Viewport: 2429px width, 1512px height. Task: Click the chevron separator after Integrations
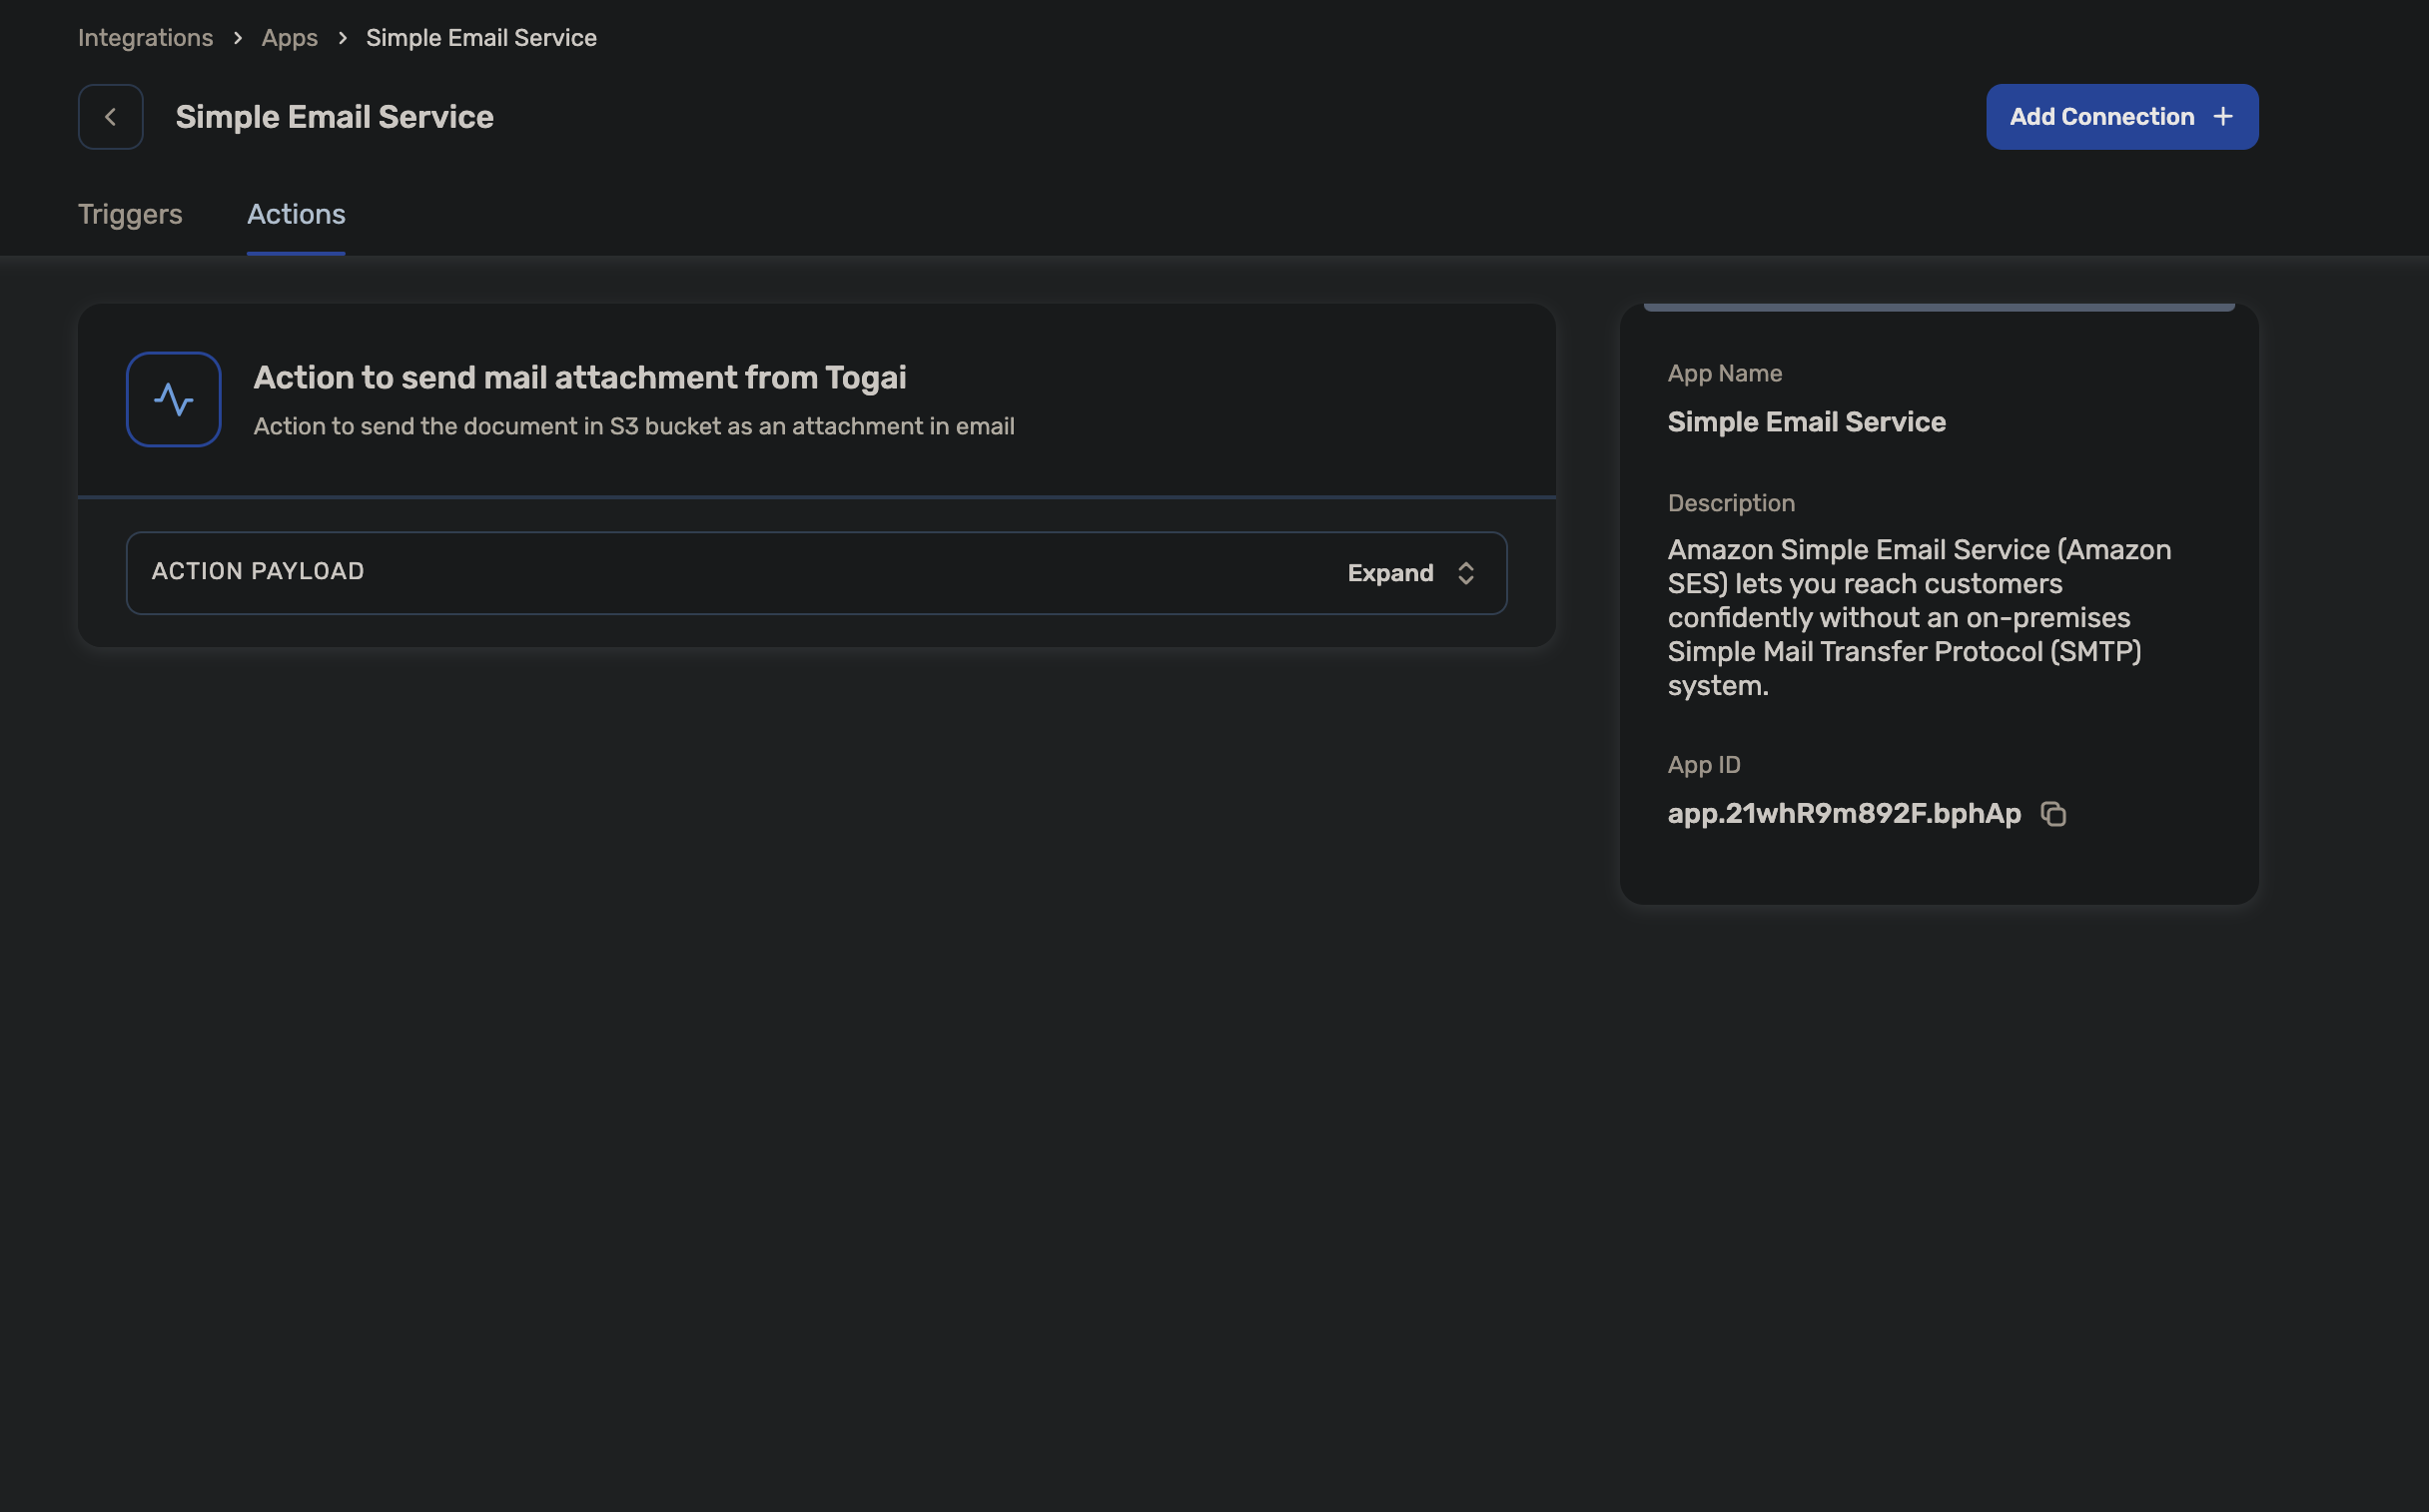pyautogui.click(x=237, y=38)
